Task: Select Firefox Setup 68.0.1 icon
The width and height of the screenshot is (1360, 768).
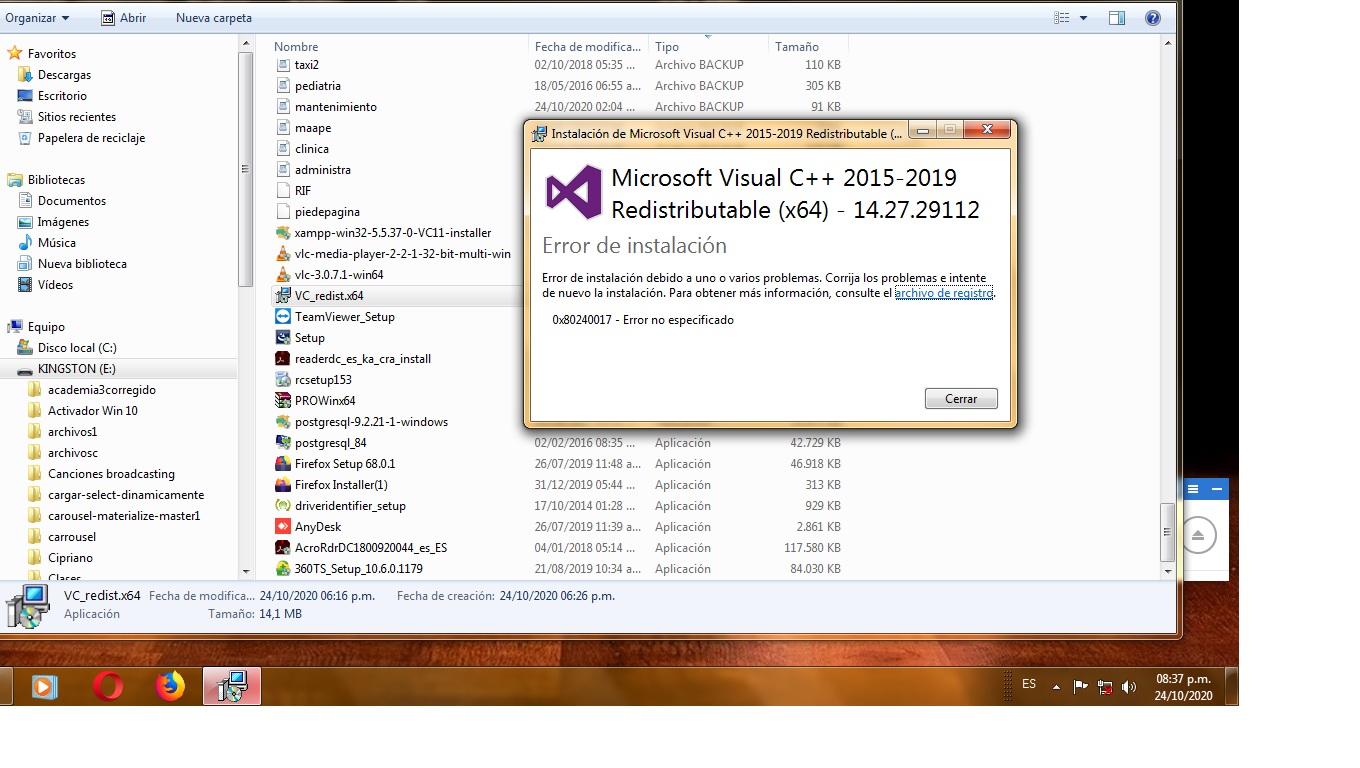Action: [x=283, y=464]
